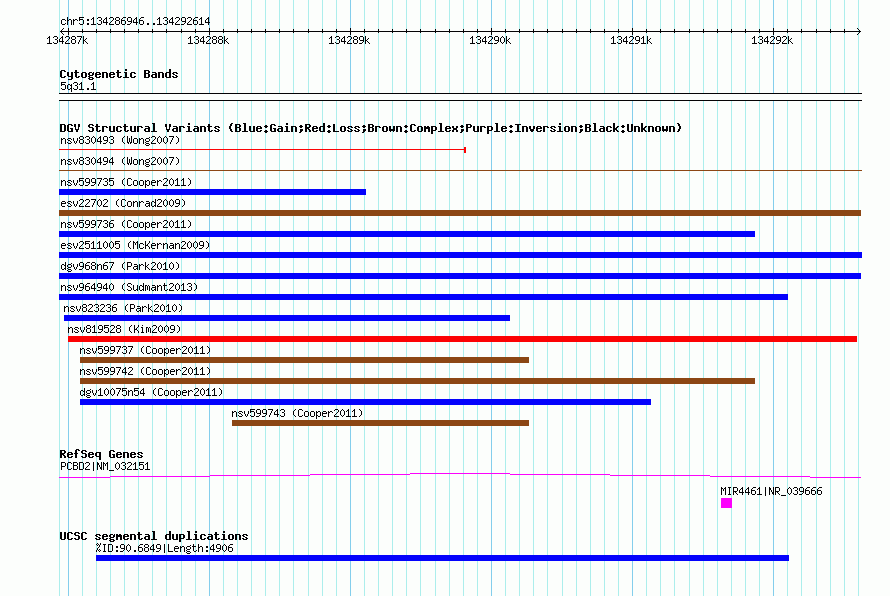Image resolution: width=890 pixels, height=596 pixels.
Task: Select the nsv964940 (Sudmant2013) label text
Action: point(129,287)
